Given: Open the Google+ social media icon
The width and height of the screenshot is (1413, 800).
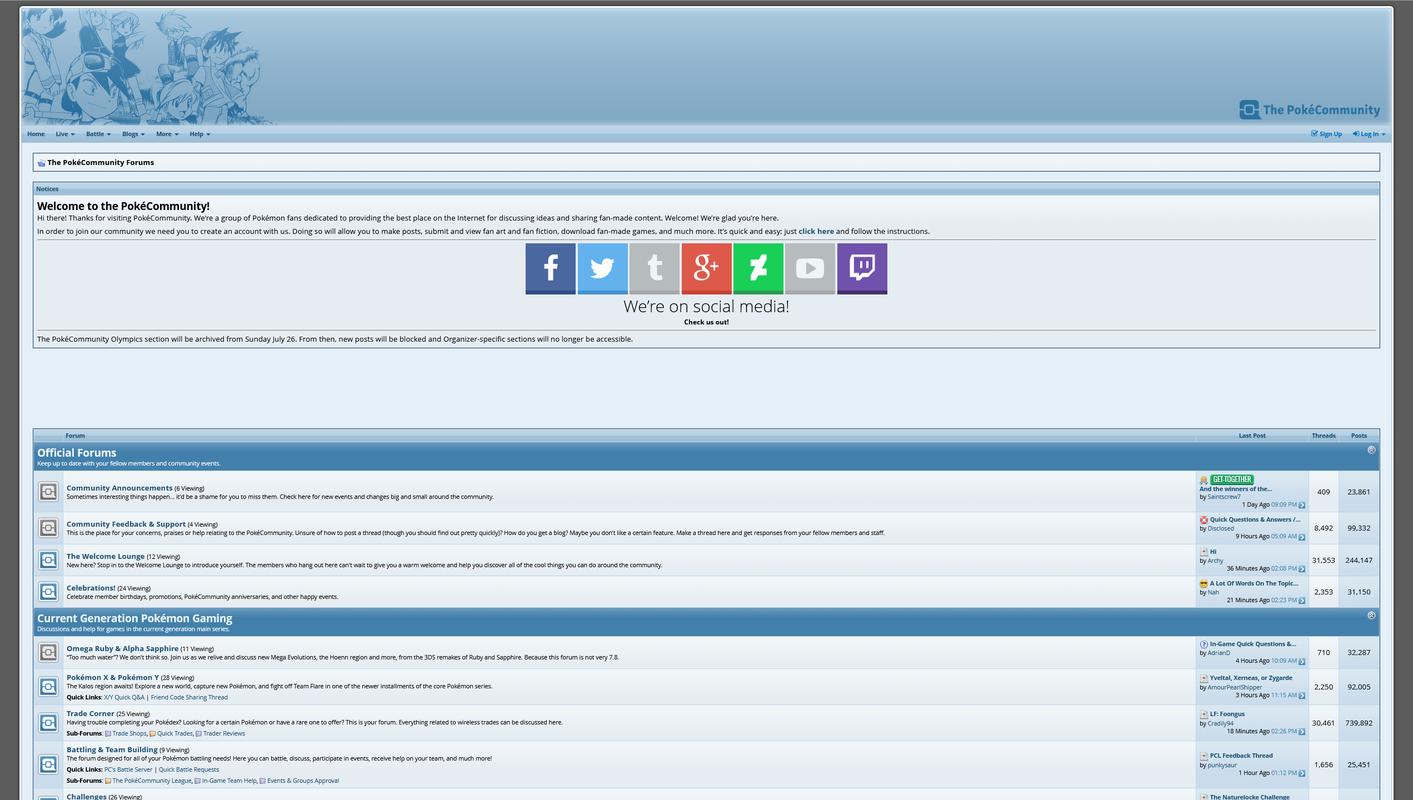Looking at the screenshot, I should coord(706,268).
